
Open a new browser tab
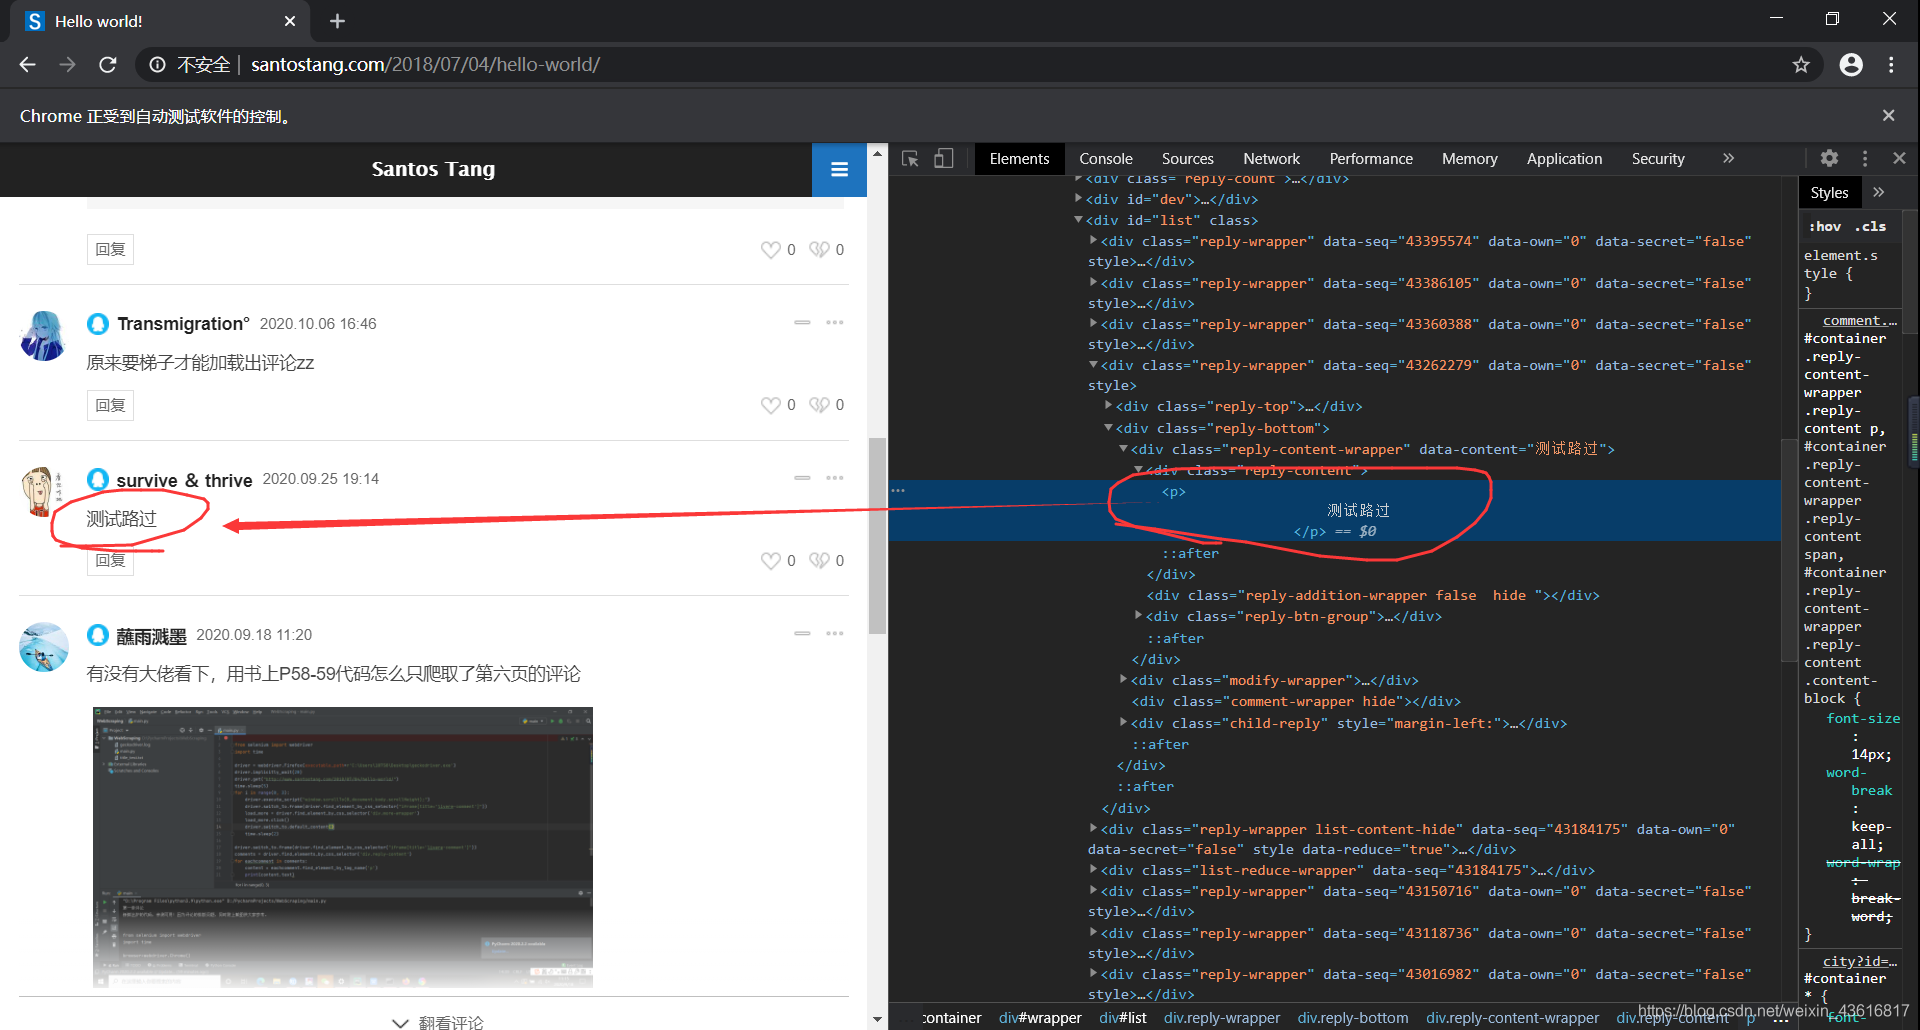click(337, 21)
